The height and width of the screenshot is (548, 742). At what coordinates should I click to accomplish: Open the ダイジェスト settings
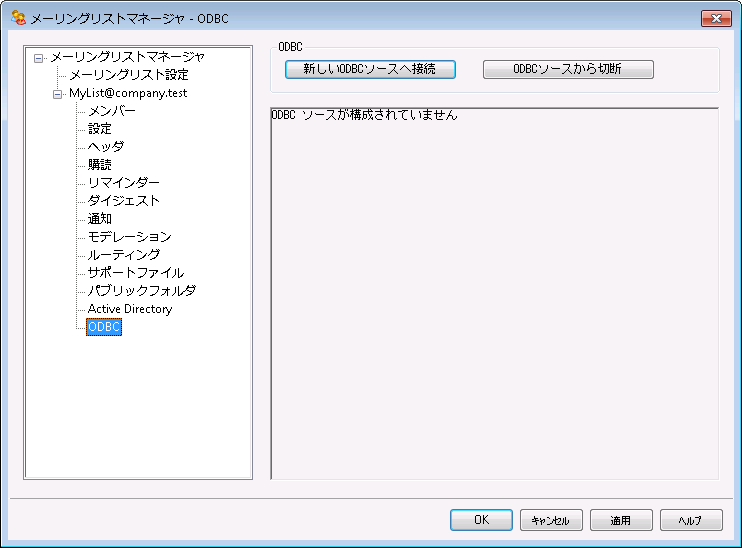coord(123,201)
